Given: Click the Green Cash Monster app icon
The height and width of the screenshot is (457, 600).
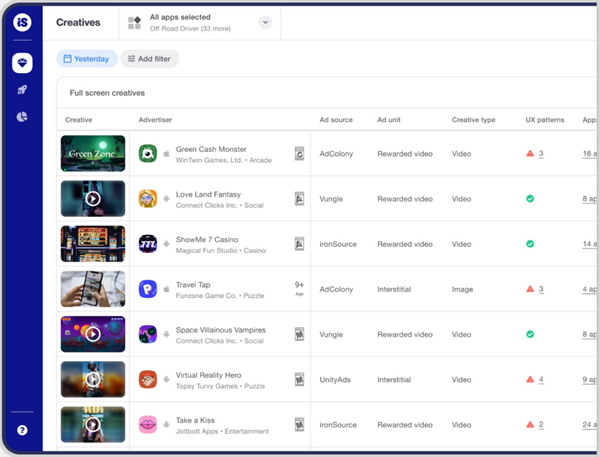Looking at the screenshot, I should click(148, 153).
